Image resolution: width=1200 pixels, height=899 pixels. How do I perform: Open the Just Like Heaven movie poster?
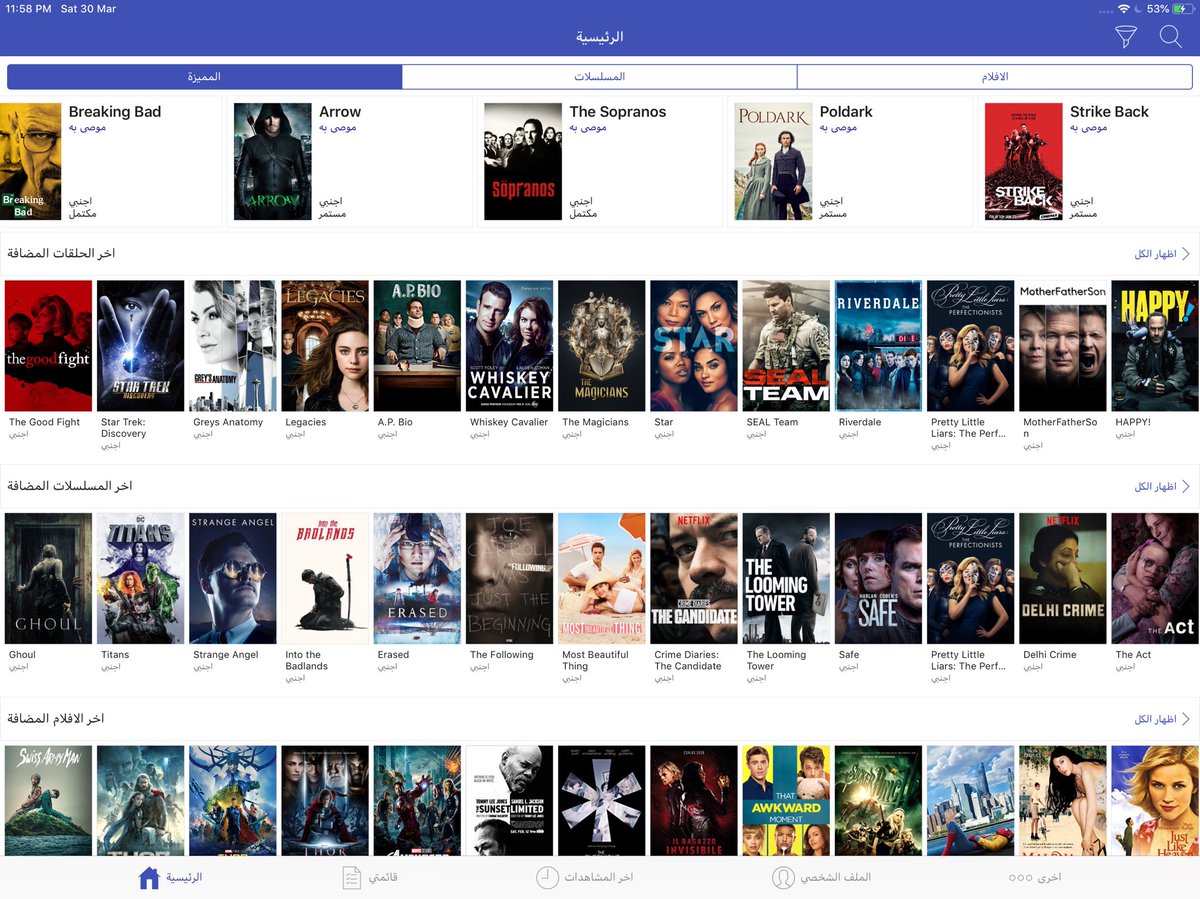click(x=1155, y=800)
